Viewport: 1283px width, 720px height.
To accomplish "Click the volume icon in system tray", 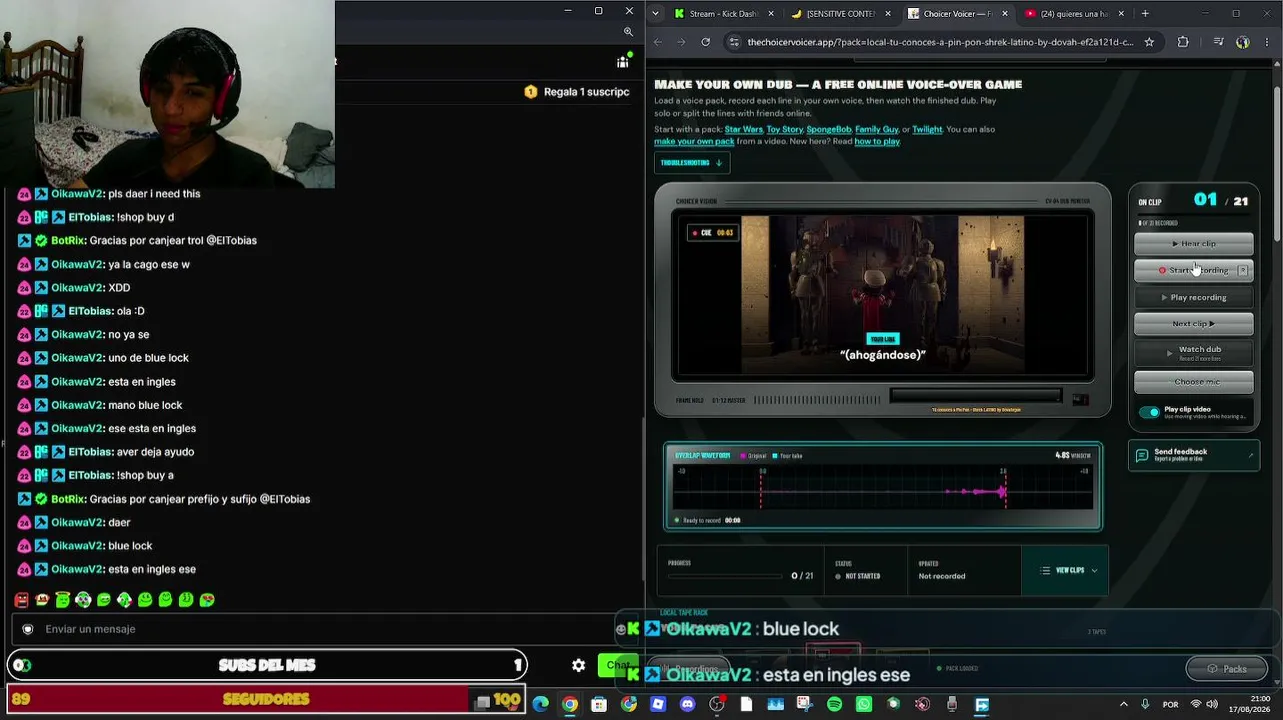I will (x=1212, y=704).
